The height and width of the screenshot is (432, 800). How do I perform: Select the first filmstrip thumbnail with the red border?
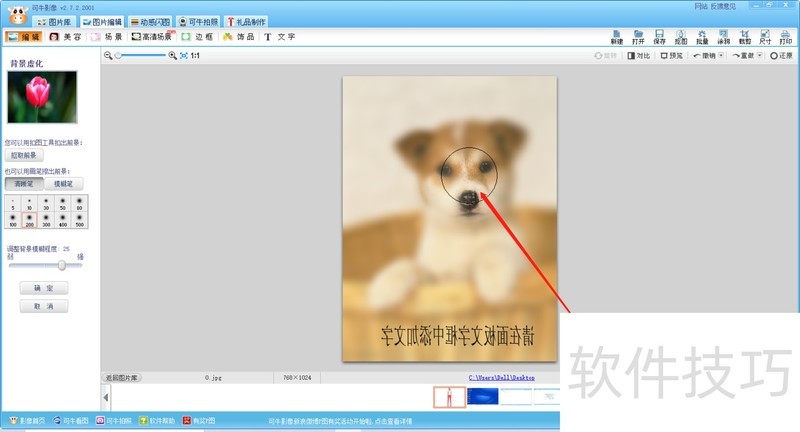[449, 397]
